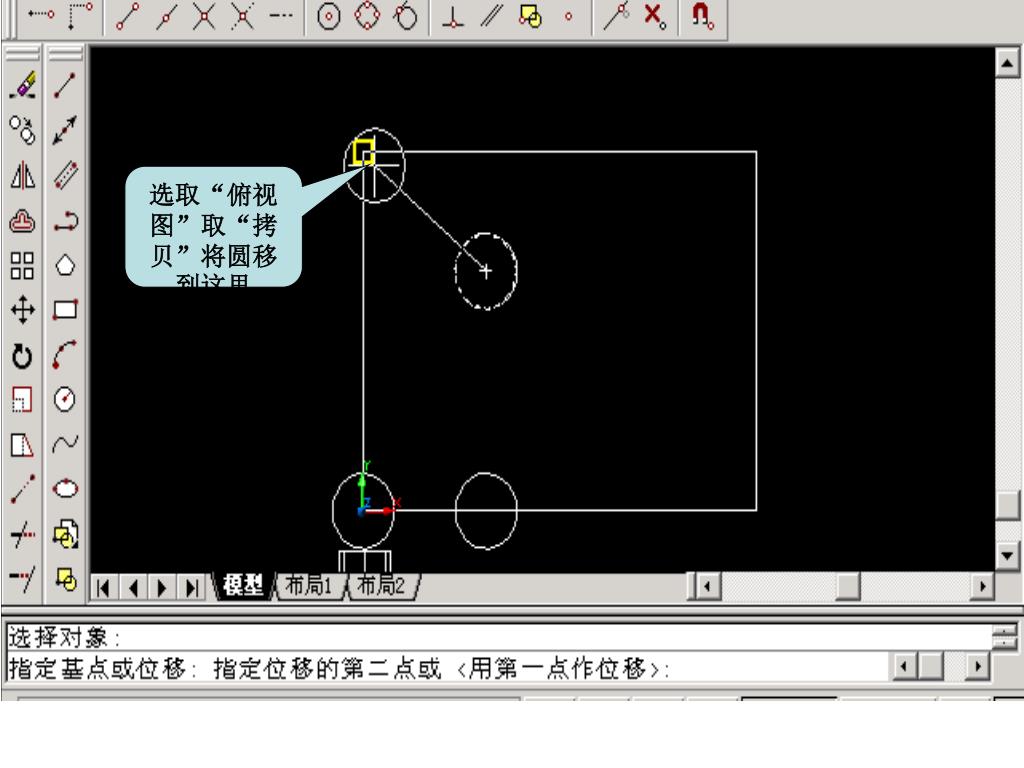Click next layout tab arrow
Image resolution: width=1024 pixels, height=768 pixels.
coord(161,588)
